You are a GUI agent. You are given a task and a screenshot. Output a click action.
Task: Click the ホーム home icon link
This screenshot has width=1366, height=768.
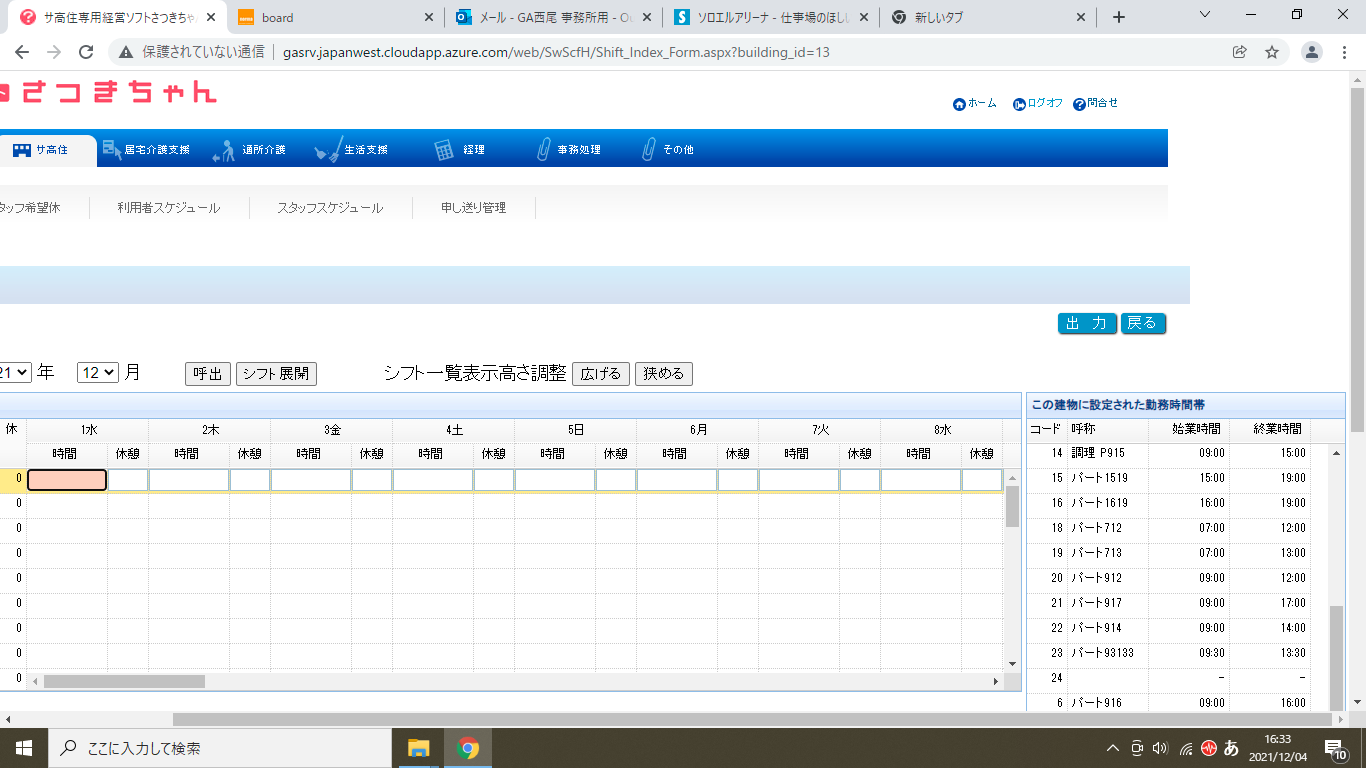960,104
